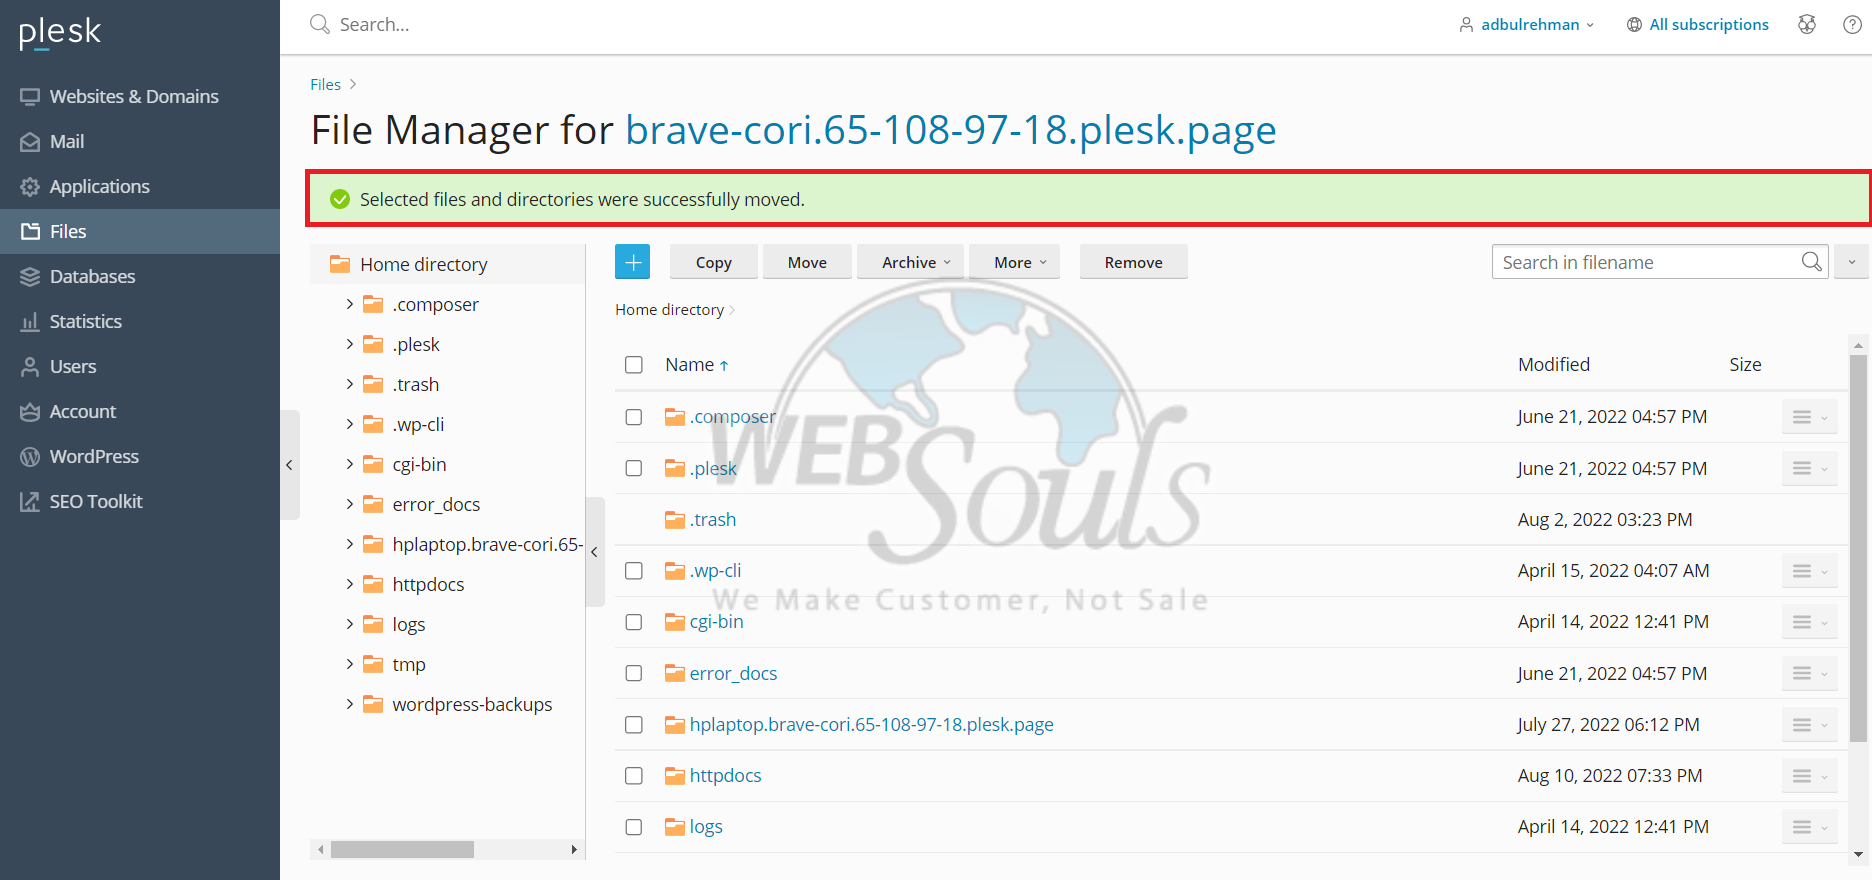This screenshot has height=880, width=1872.
Task: Click the filename search magnifier icon
Action: (1811, 262)
